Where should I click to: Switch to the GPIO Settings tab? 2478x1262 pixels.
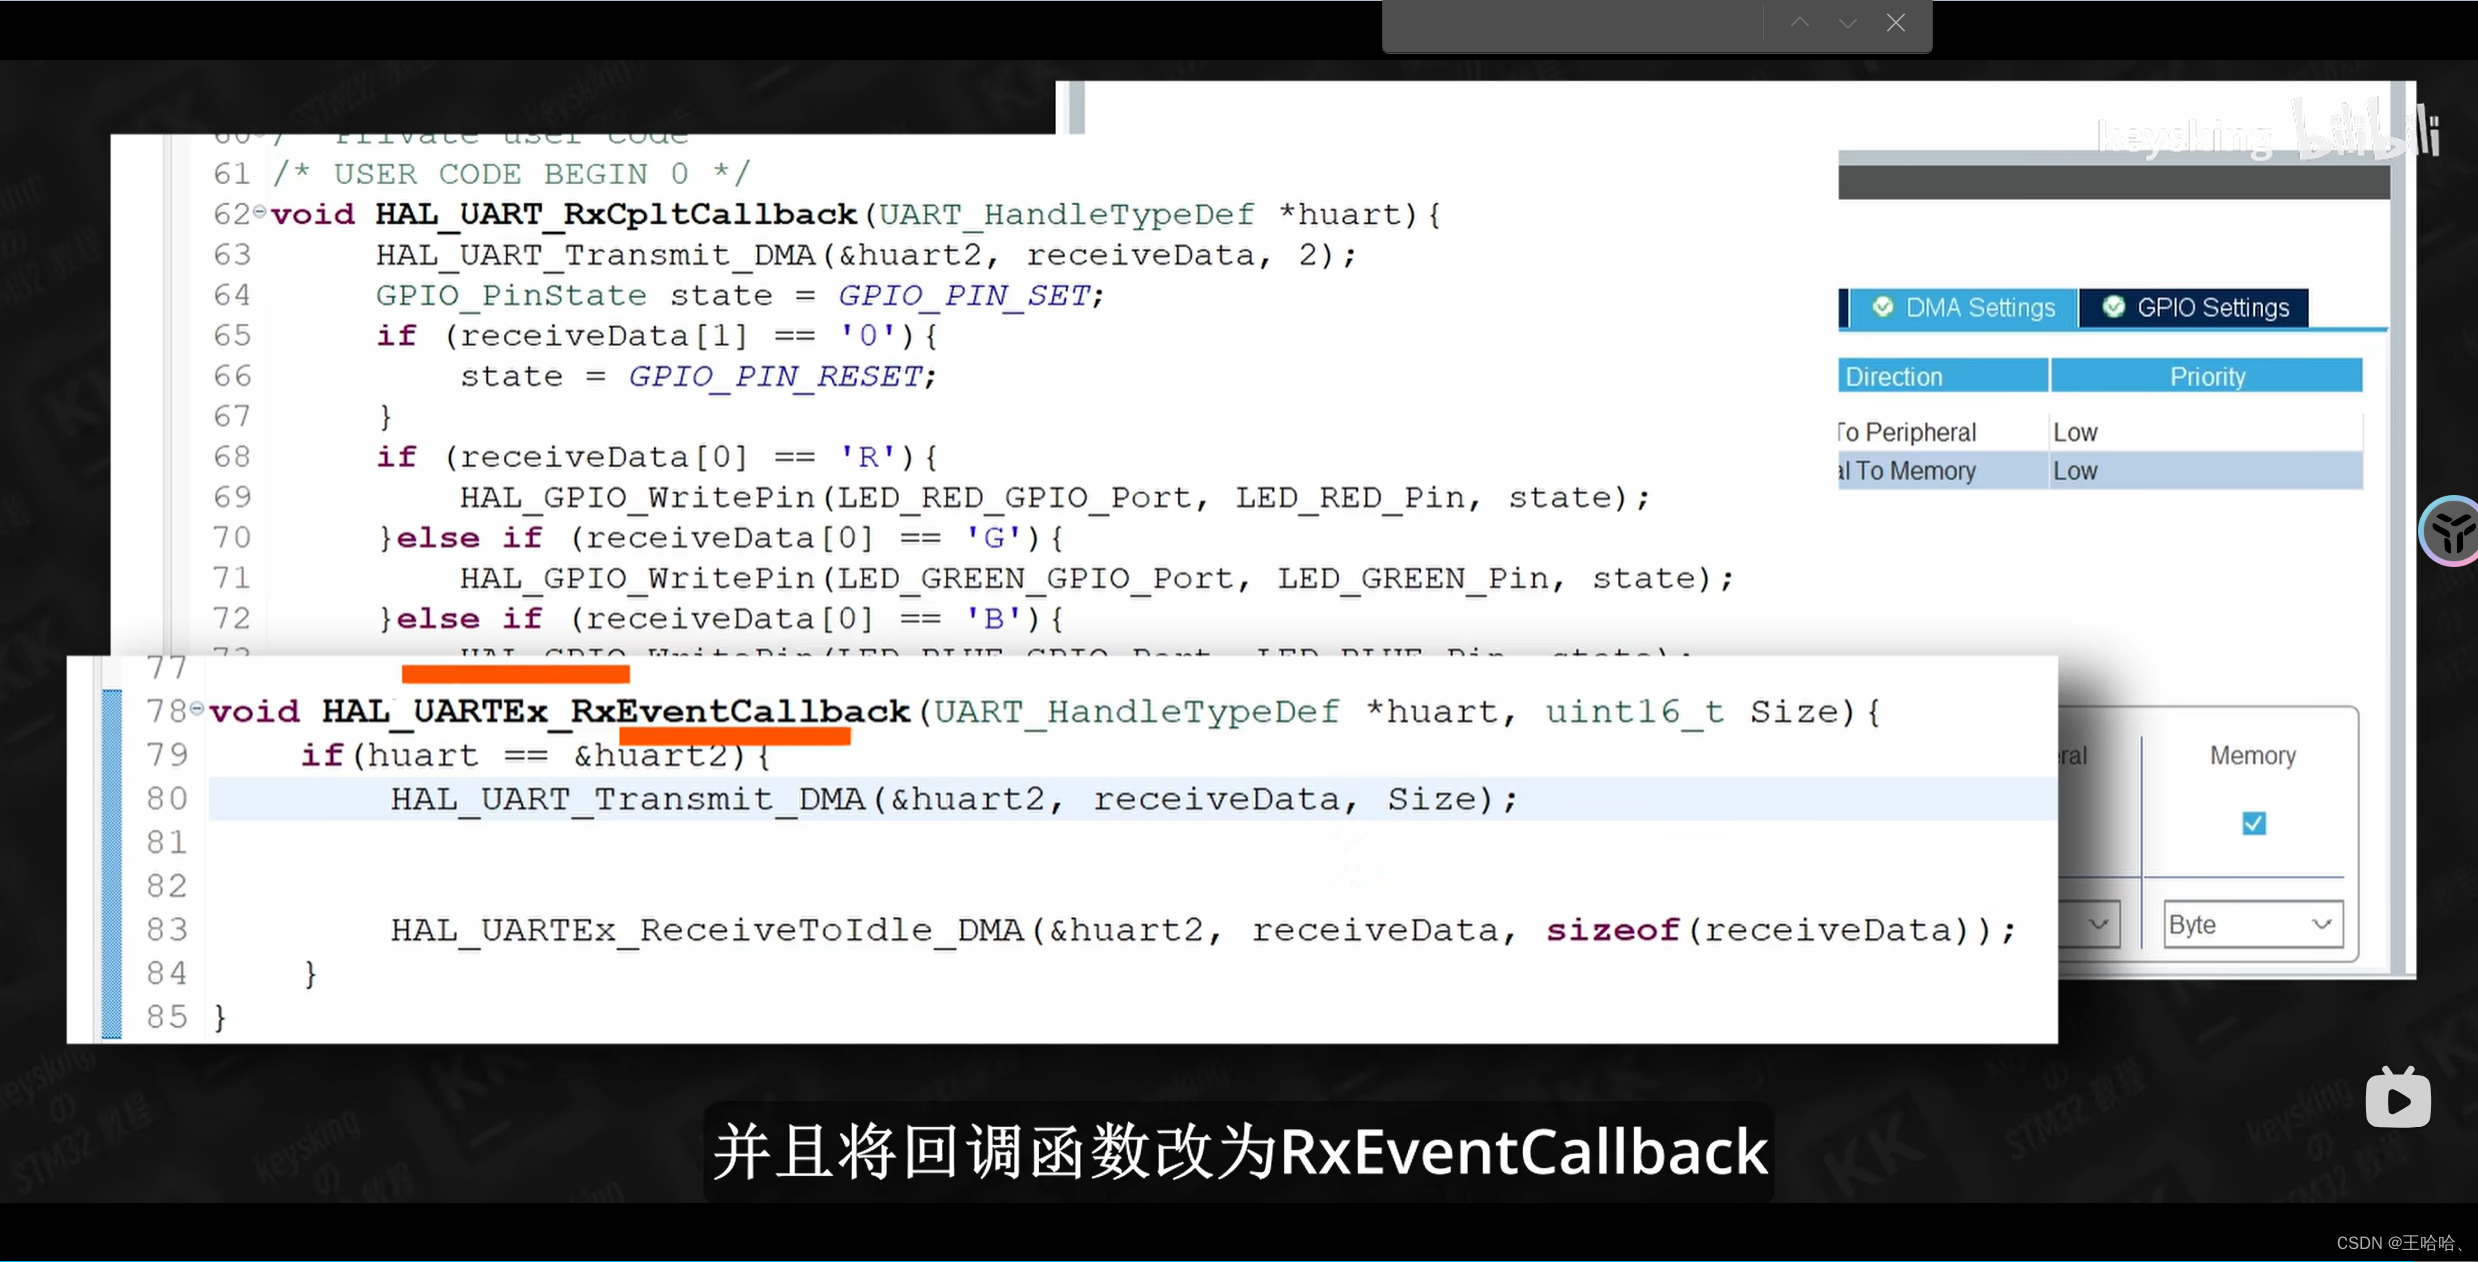[2194, 308]
